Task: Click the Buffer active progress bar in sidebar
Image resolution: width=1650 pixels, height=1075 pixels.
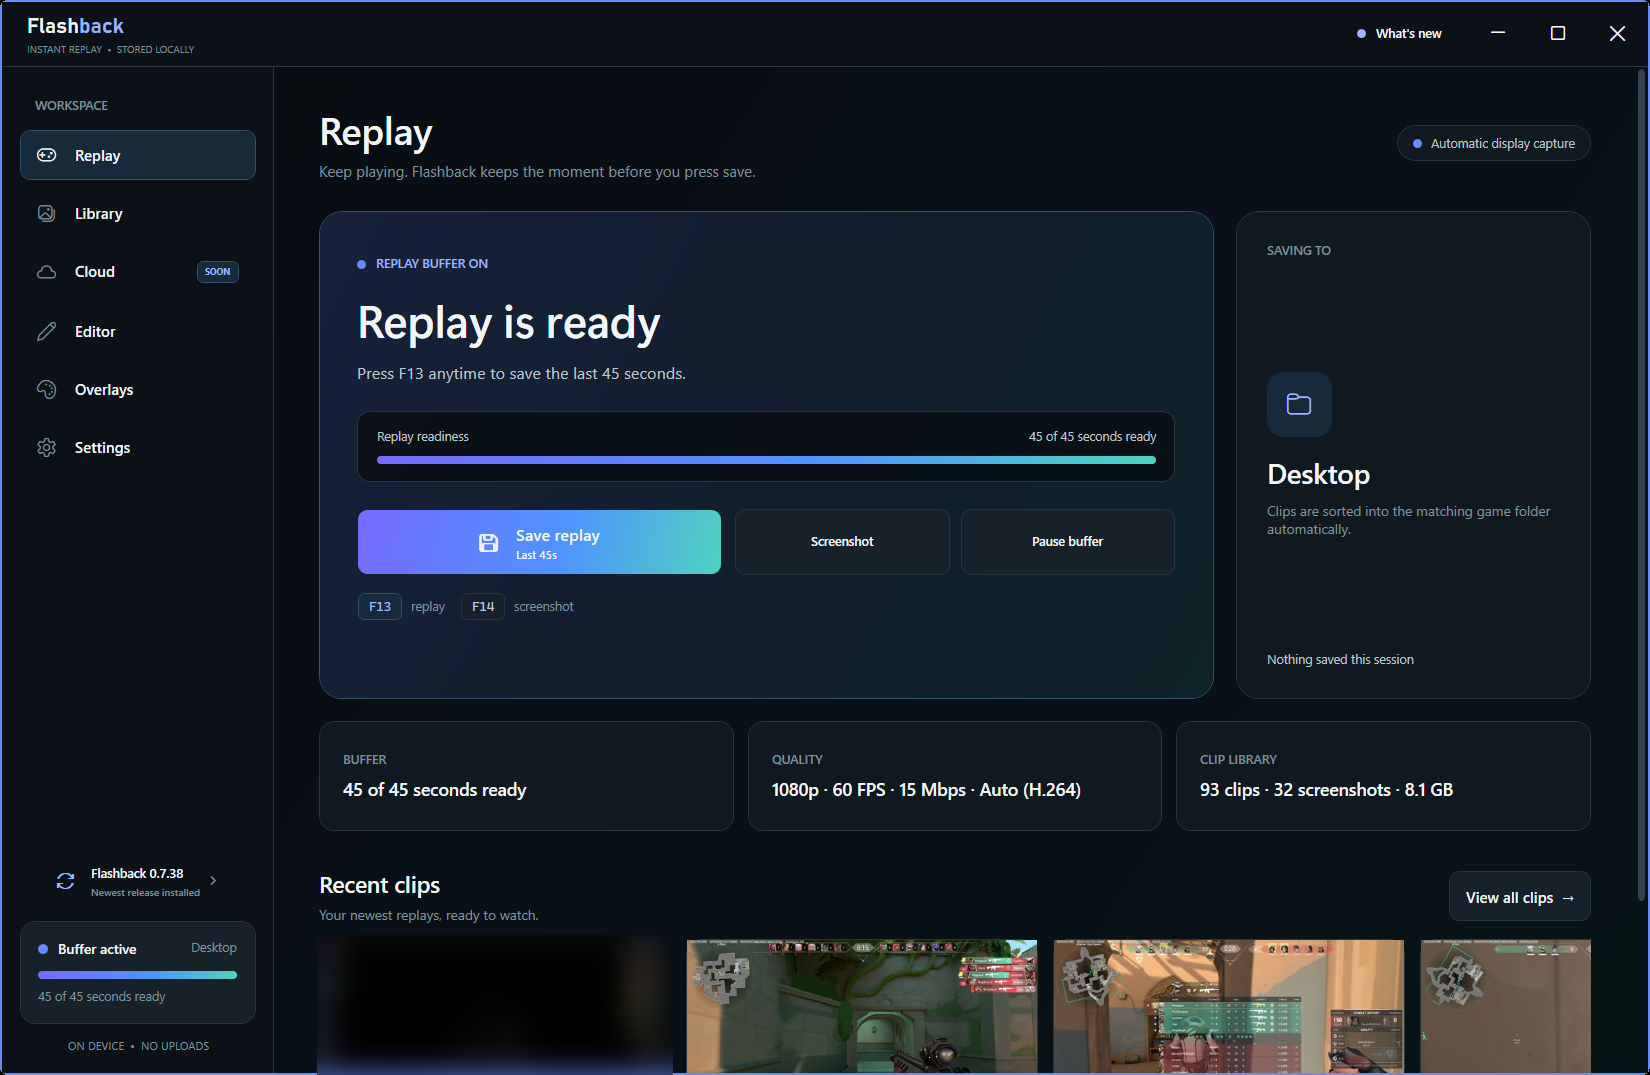Action: 138,975
